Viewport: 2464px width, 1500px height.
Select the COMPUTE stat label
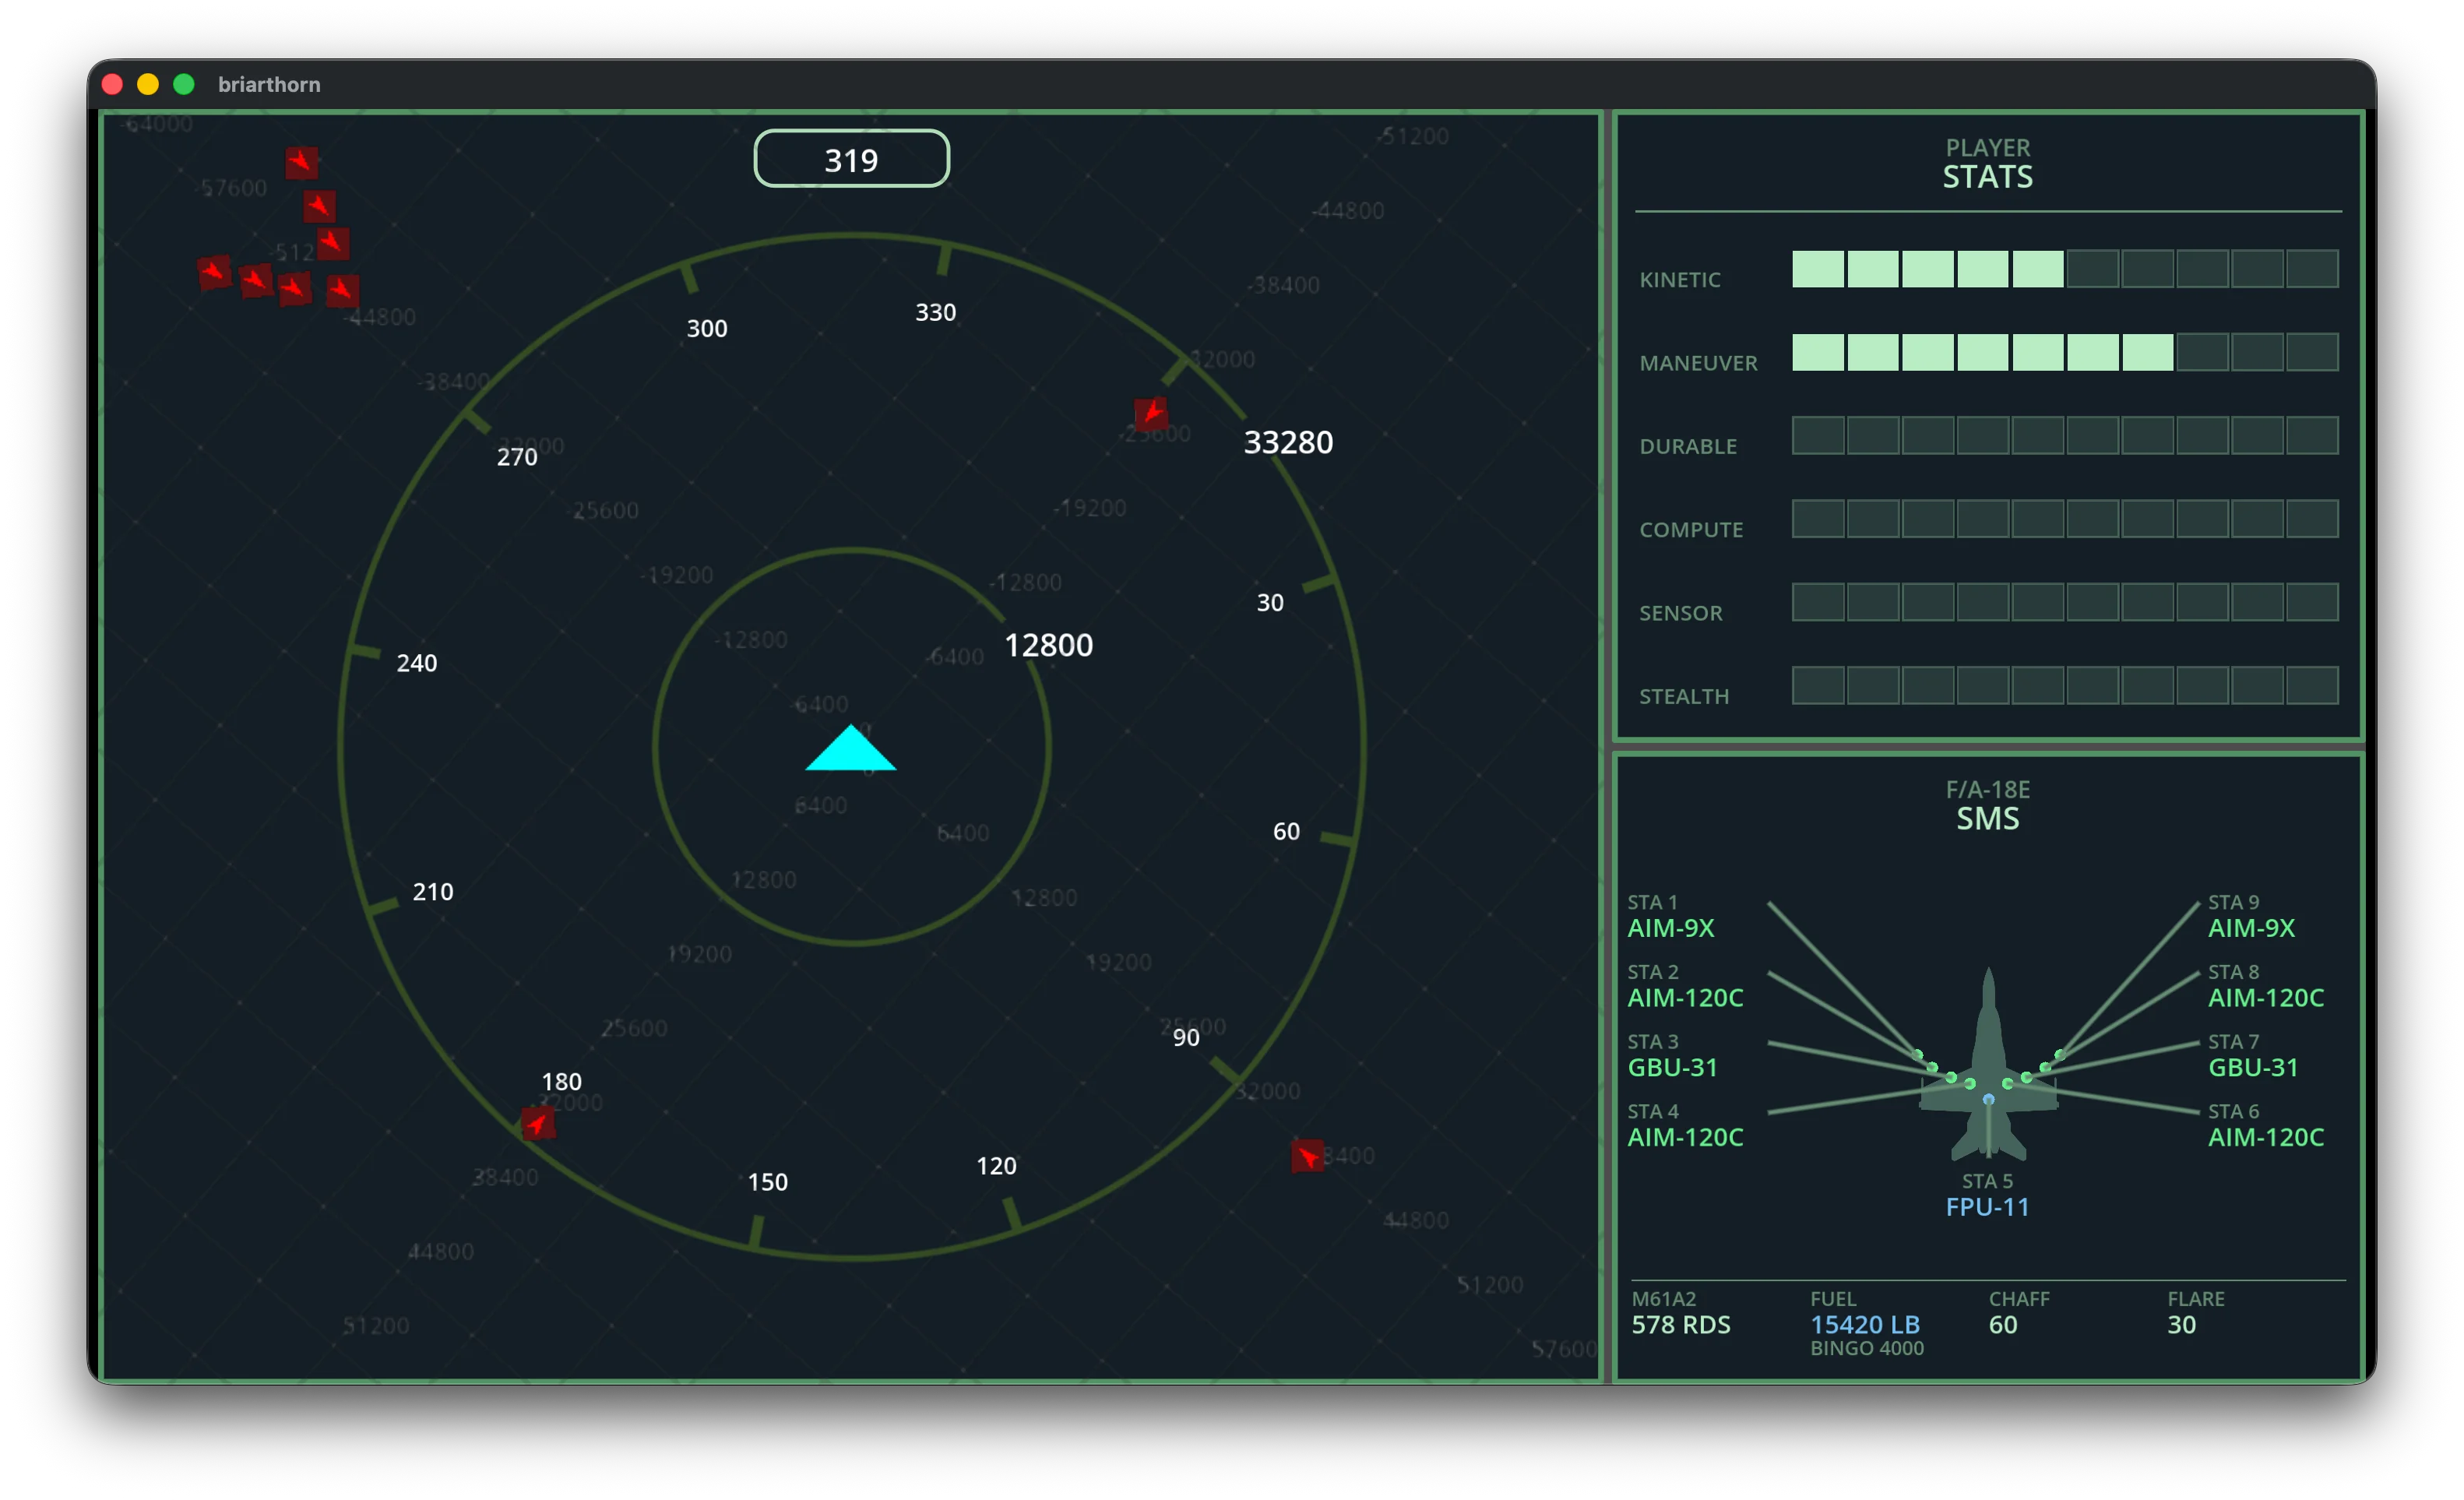(1691, 530)
